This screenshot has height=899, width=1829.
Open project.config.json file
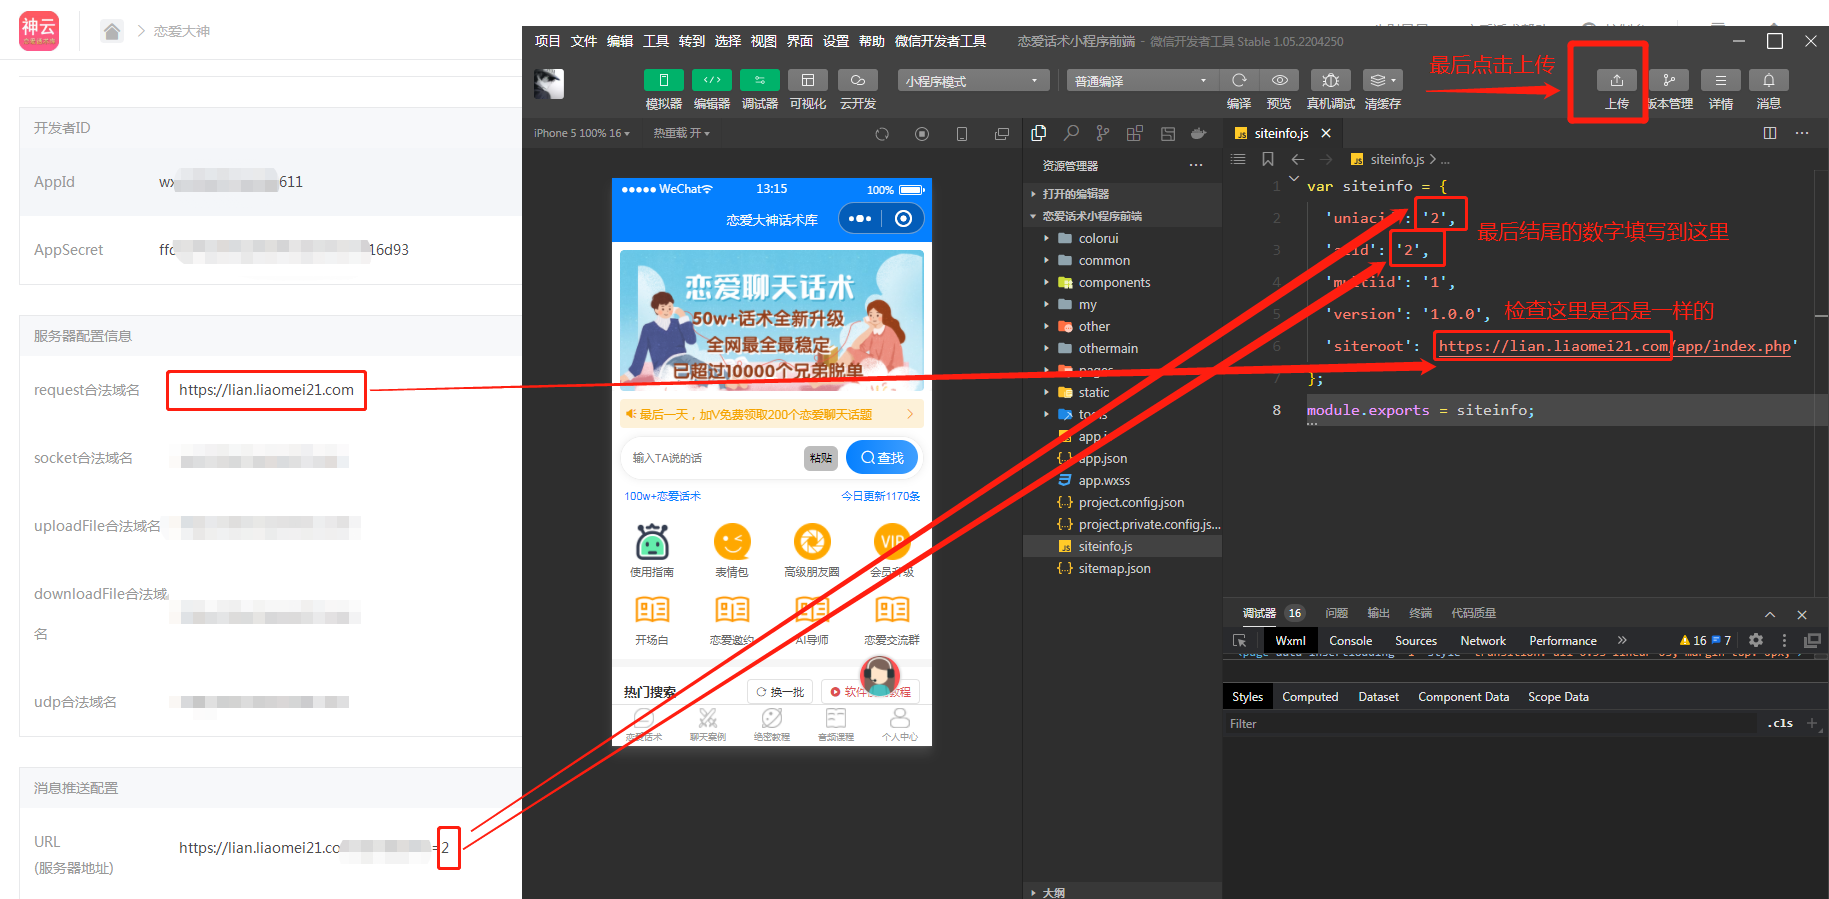(1131, 502)
